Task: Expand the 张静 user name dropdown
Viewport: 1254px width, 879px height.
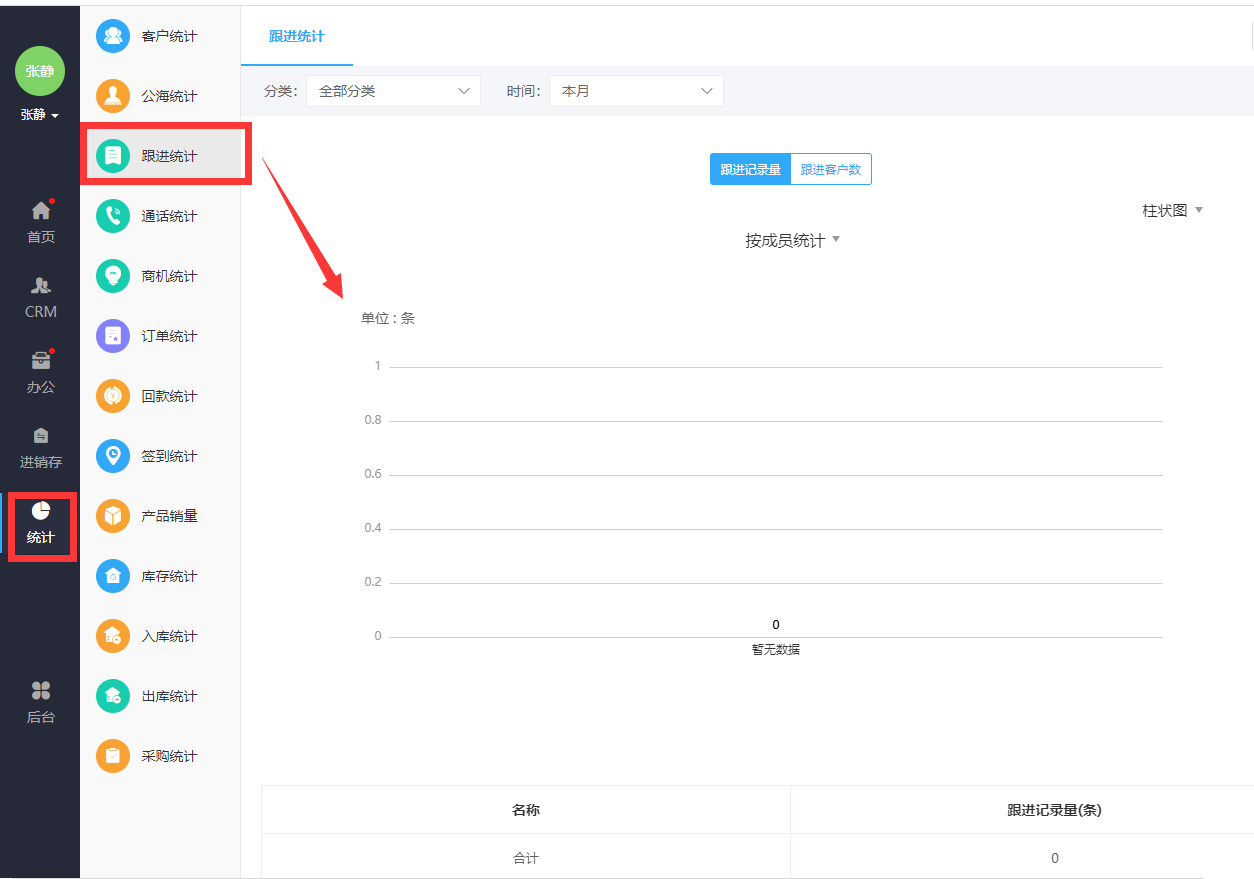Action: [40, 115]
